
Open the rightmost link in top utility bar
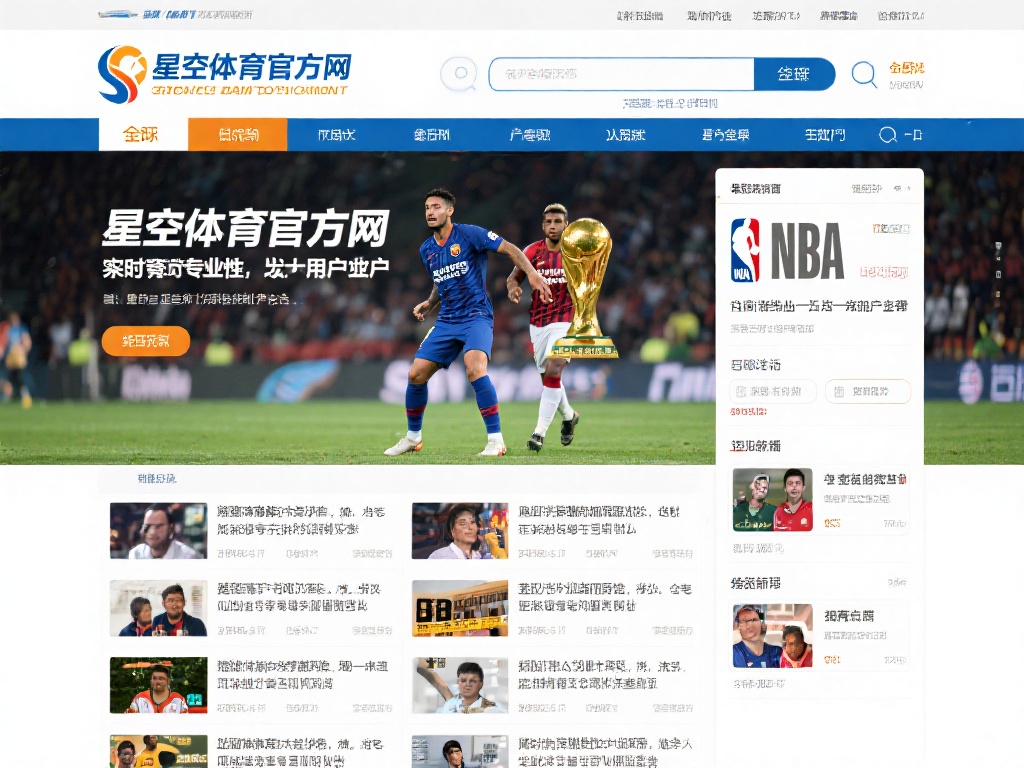[900, 15]
